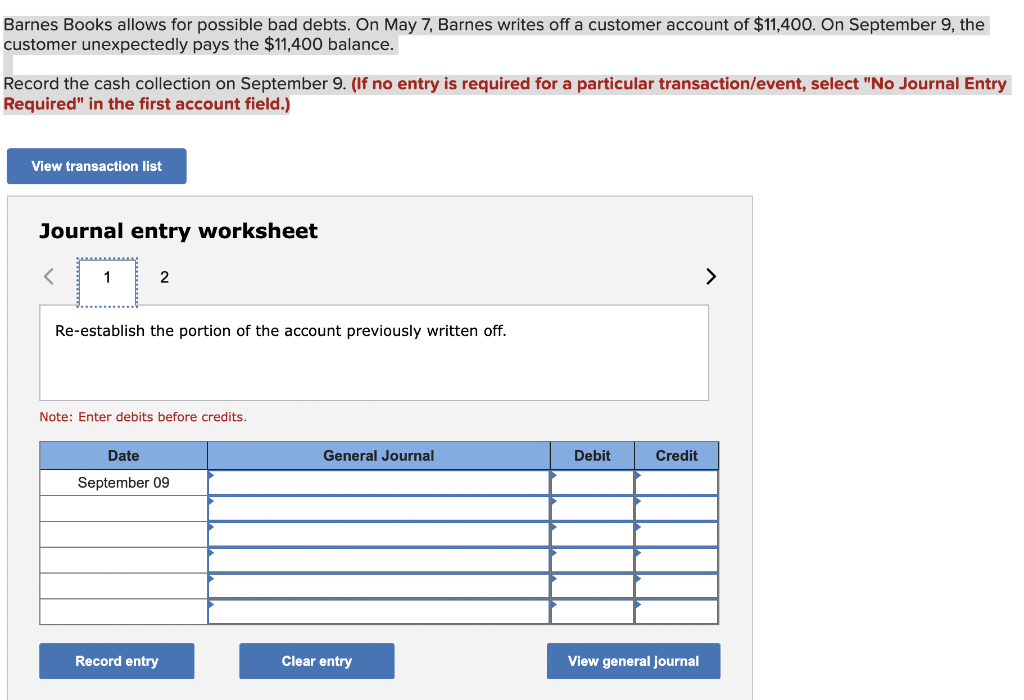The image size is (1024, 700).
Task: Advance to next entry with right chevron
Action: tap(711, 276)
